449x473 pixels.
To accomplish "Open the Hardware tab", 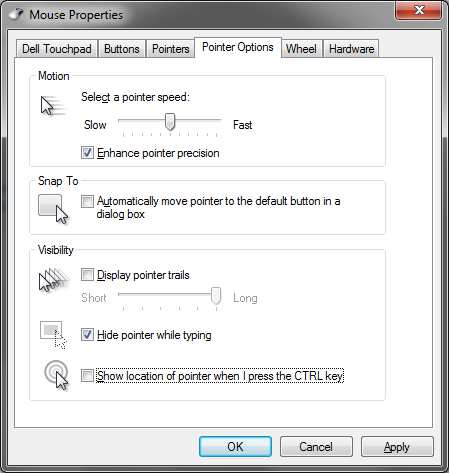I will [351, 49].
